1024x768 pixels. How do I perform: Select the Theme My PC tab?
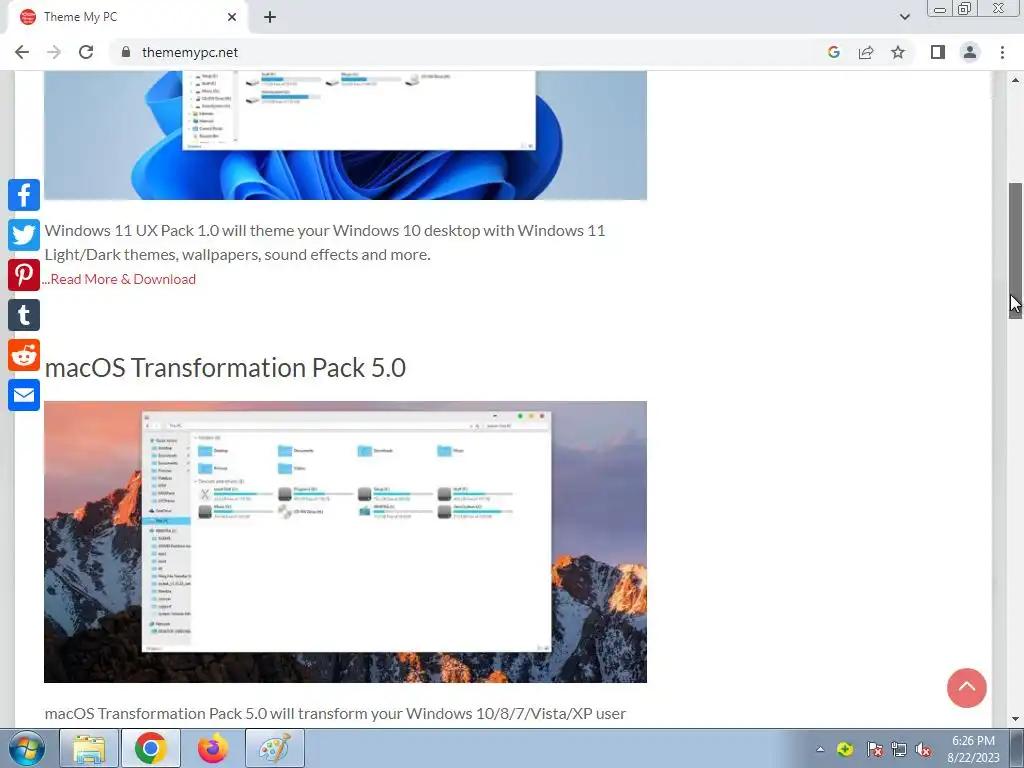[x=127, y=17]
